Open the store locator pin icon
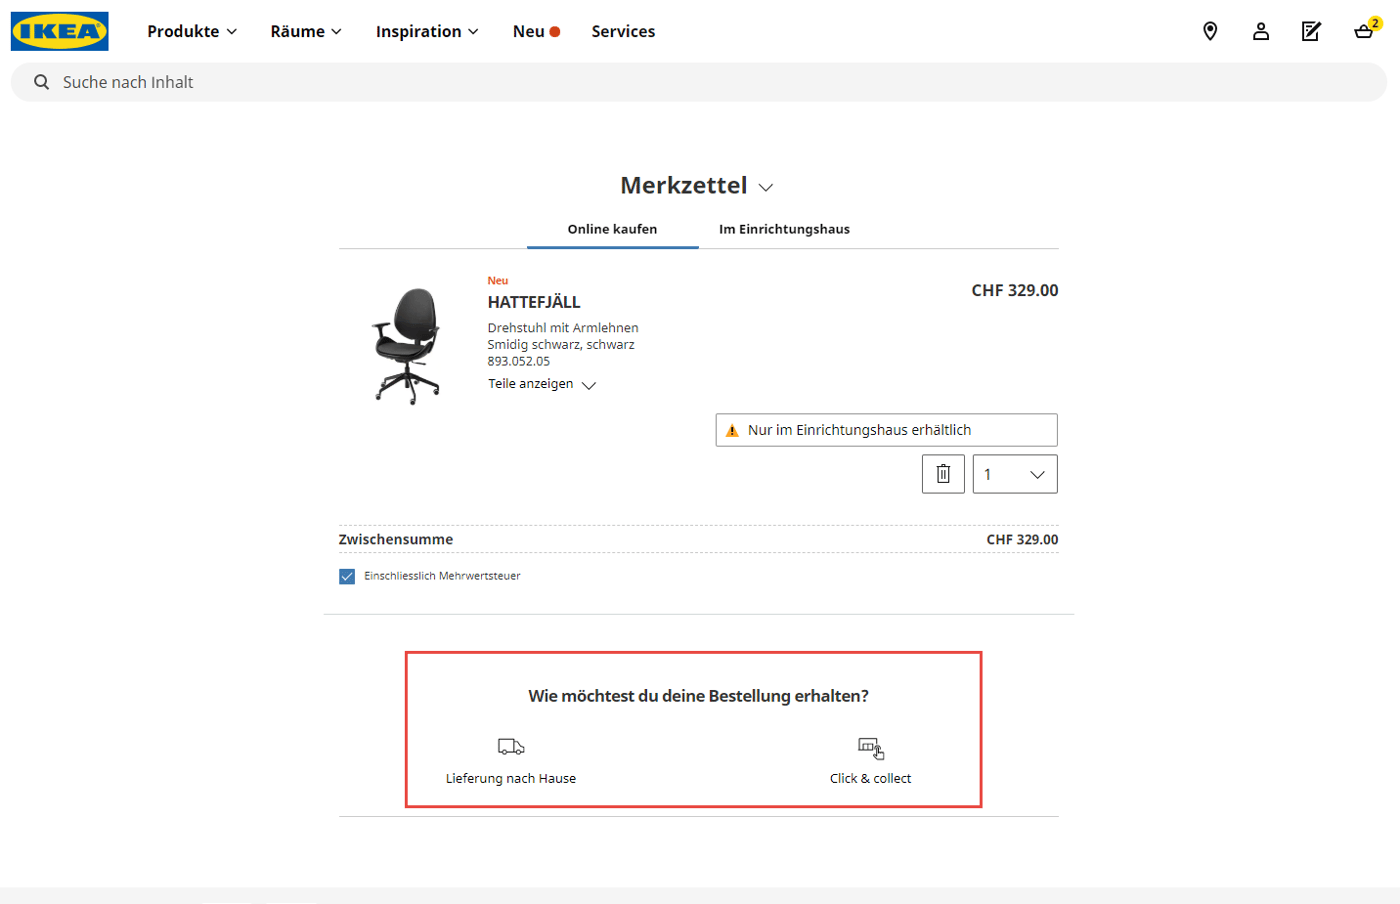The width and height of the screenshot is (1400, 904). pos(1210,31)
